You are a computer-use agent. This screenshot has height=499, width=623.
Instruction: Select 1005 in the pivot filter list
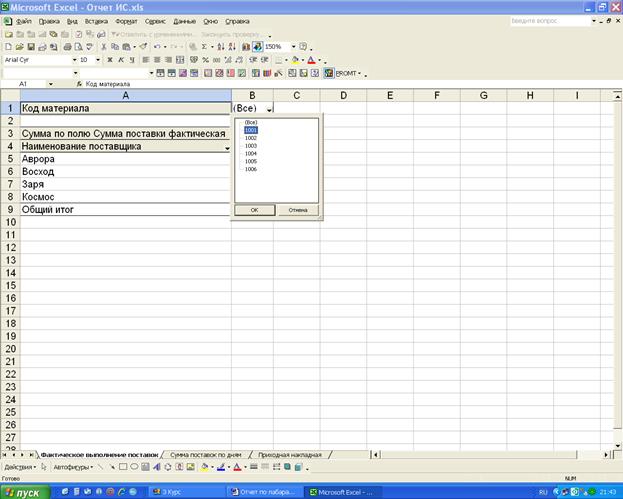[250, 161]
